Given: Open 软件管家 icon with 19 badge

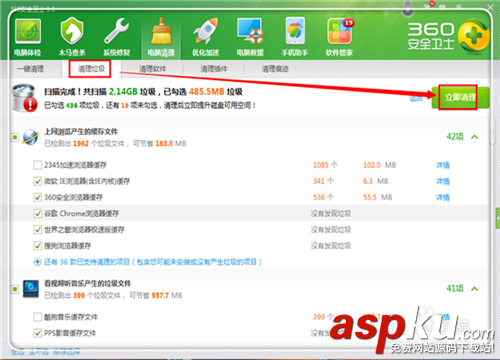Looking at the screenshot, I should click(x=340, y=32).
